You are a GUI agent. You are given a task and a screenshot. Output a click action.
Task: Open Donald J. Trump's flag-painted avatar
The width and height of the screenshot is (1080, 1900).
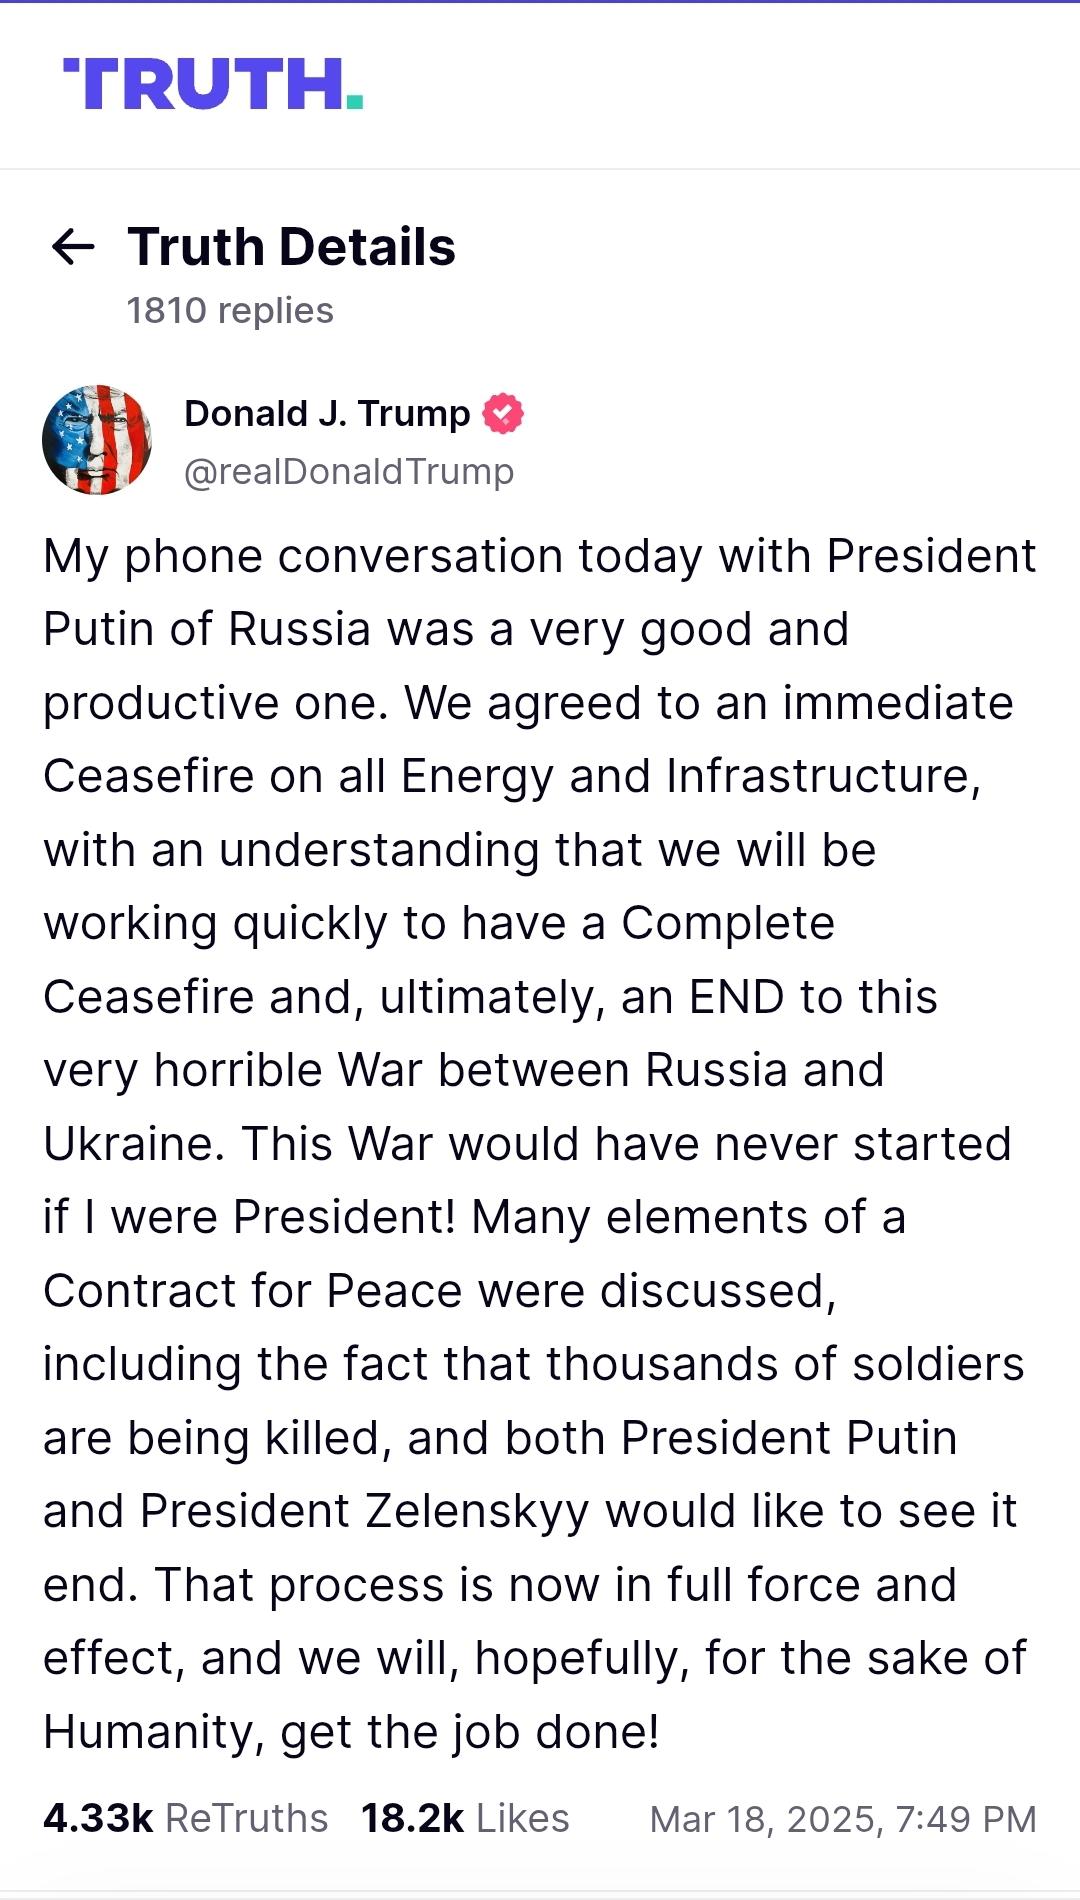(x=97, y=439)
